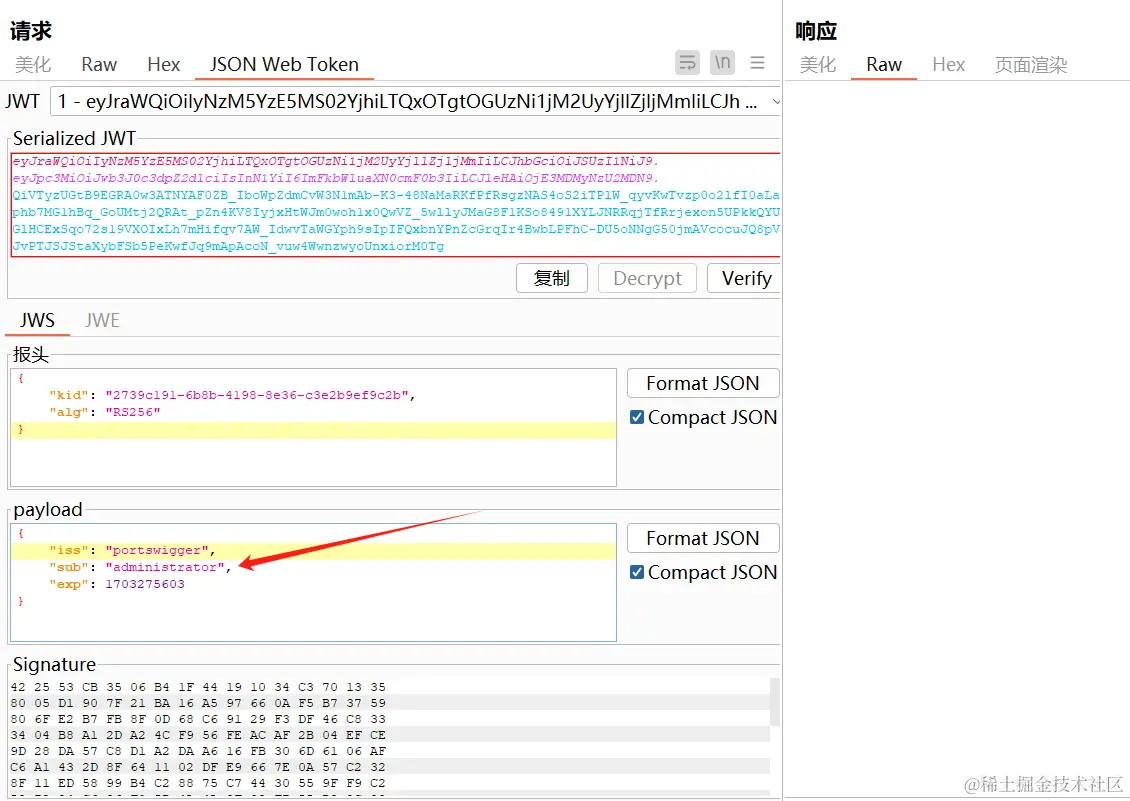Click the Signature hex row starting 80 05
This screenshot has height=801, width=1130.
pyautogui.click(x=198, y=703)
